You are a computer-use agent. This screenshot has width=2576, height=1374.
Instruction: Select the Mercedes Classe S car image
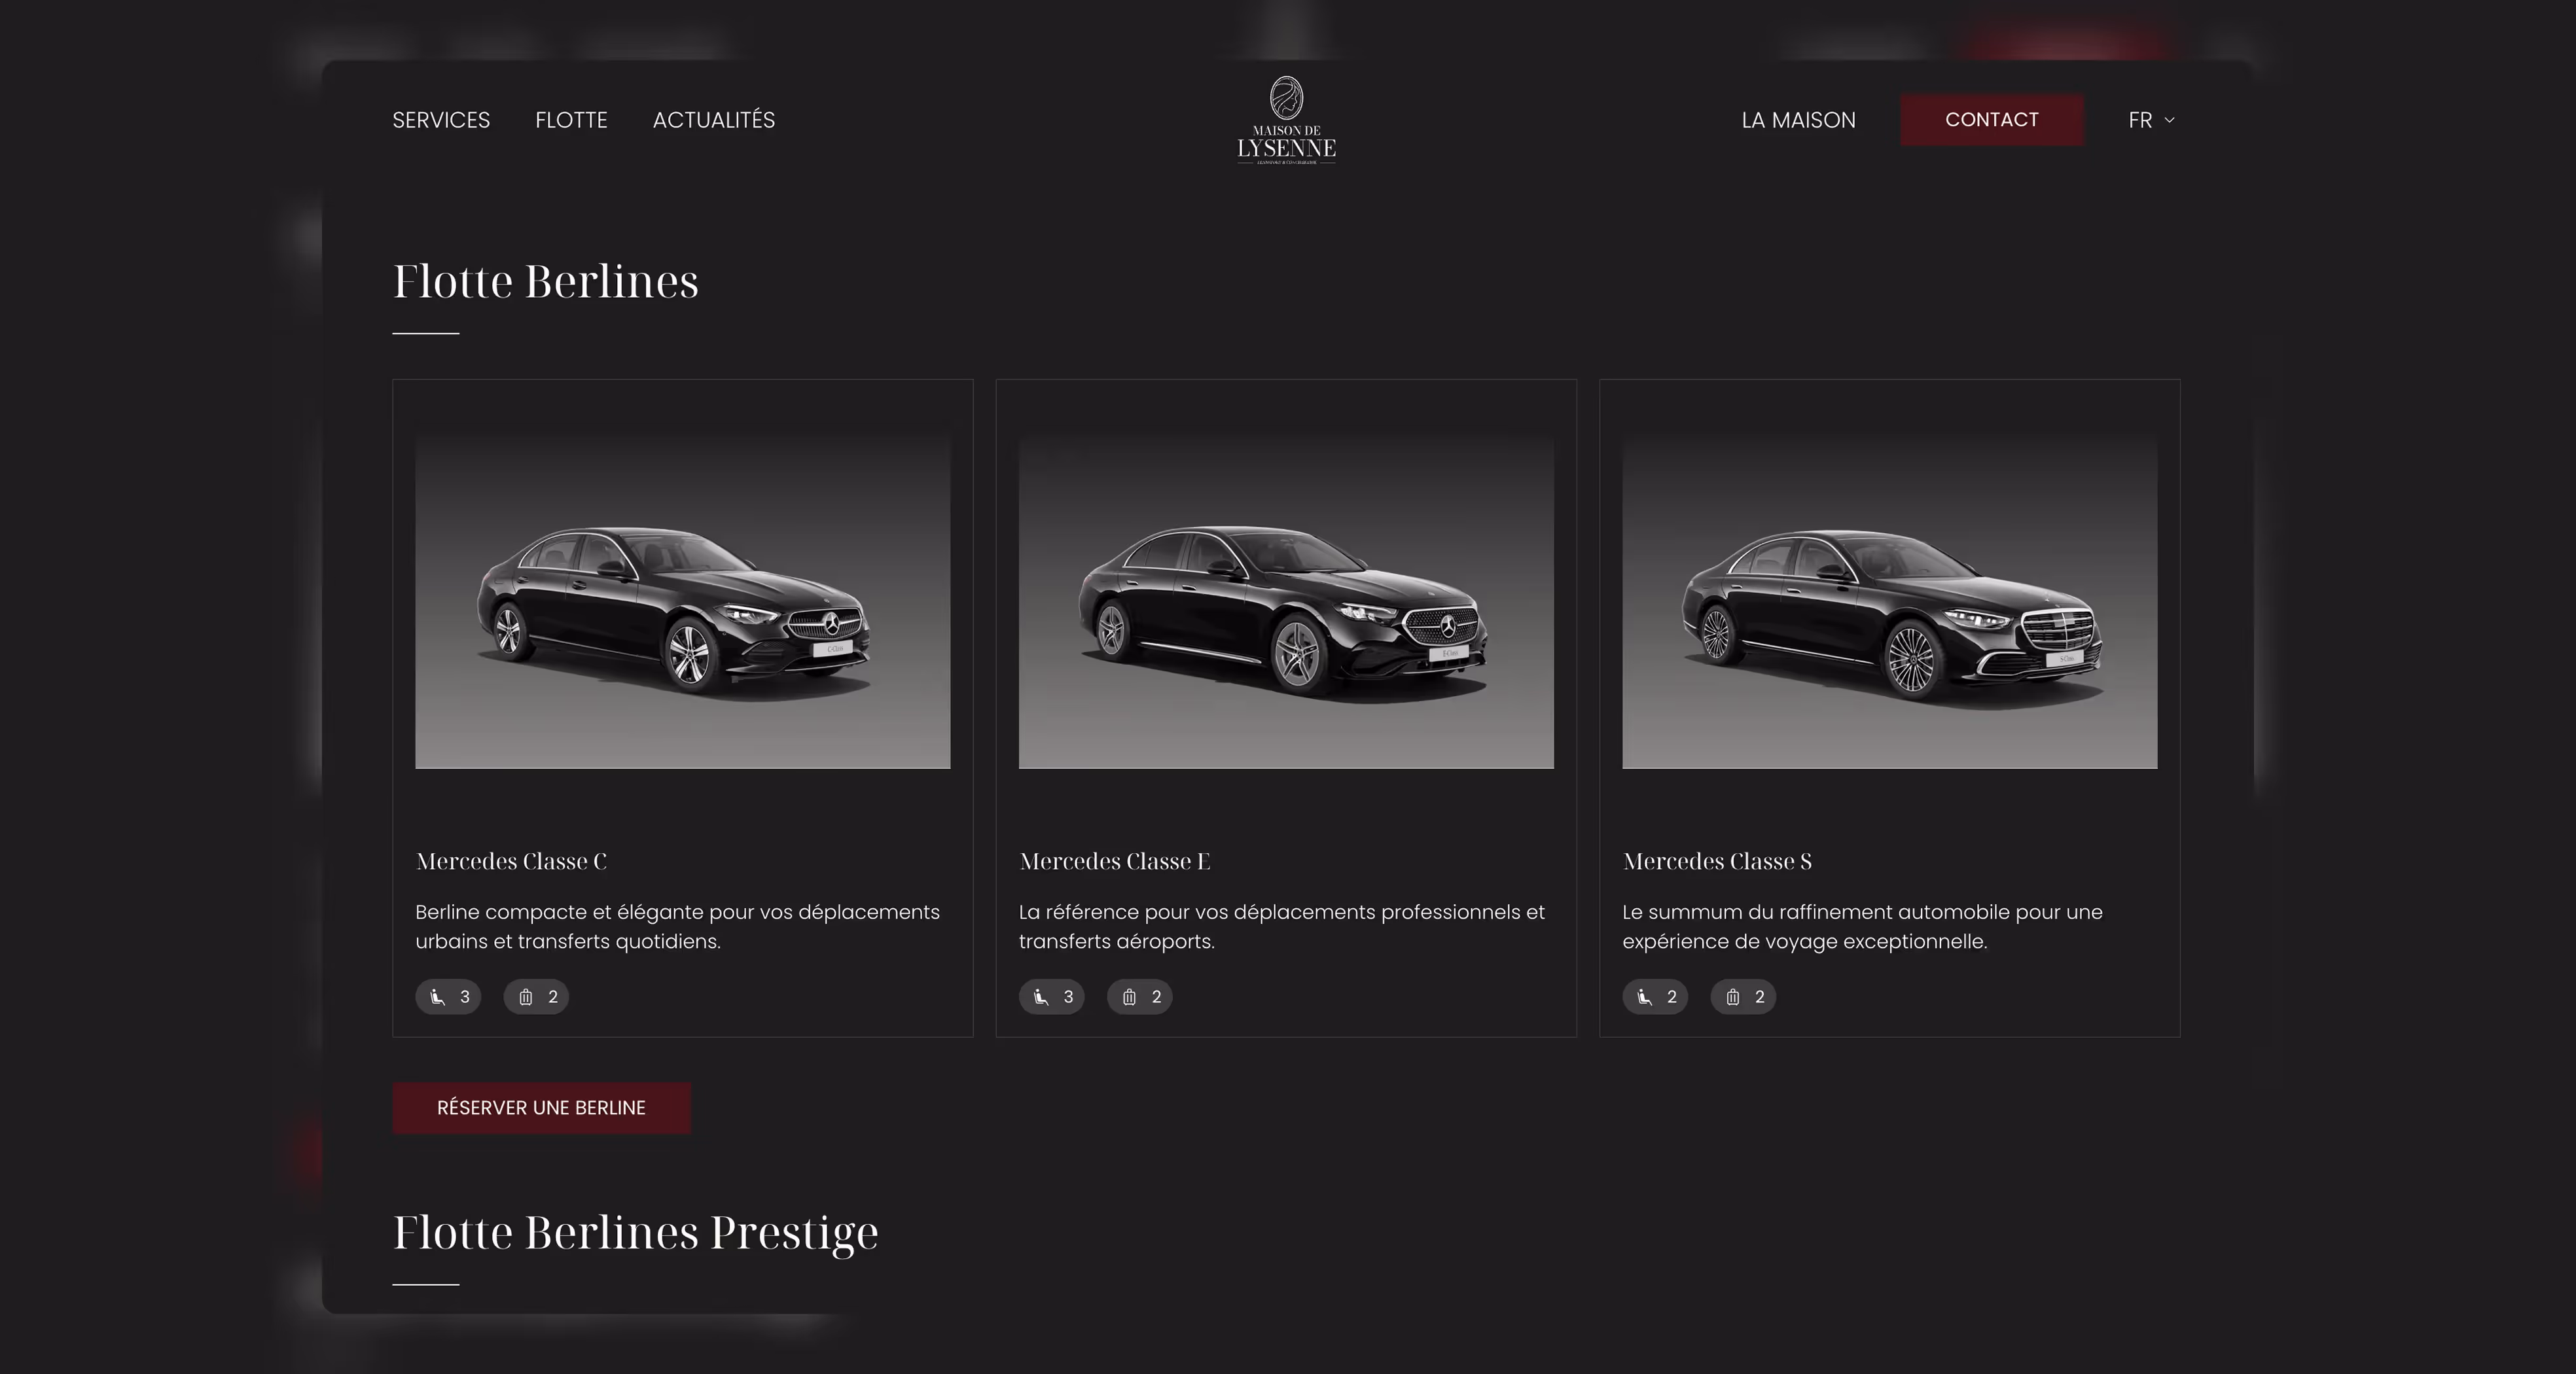pos(1889,601)
